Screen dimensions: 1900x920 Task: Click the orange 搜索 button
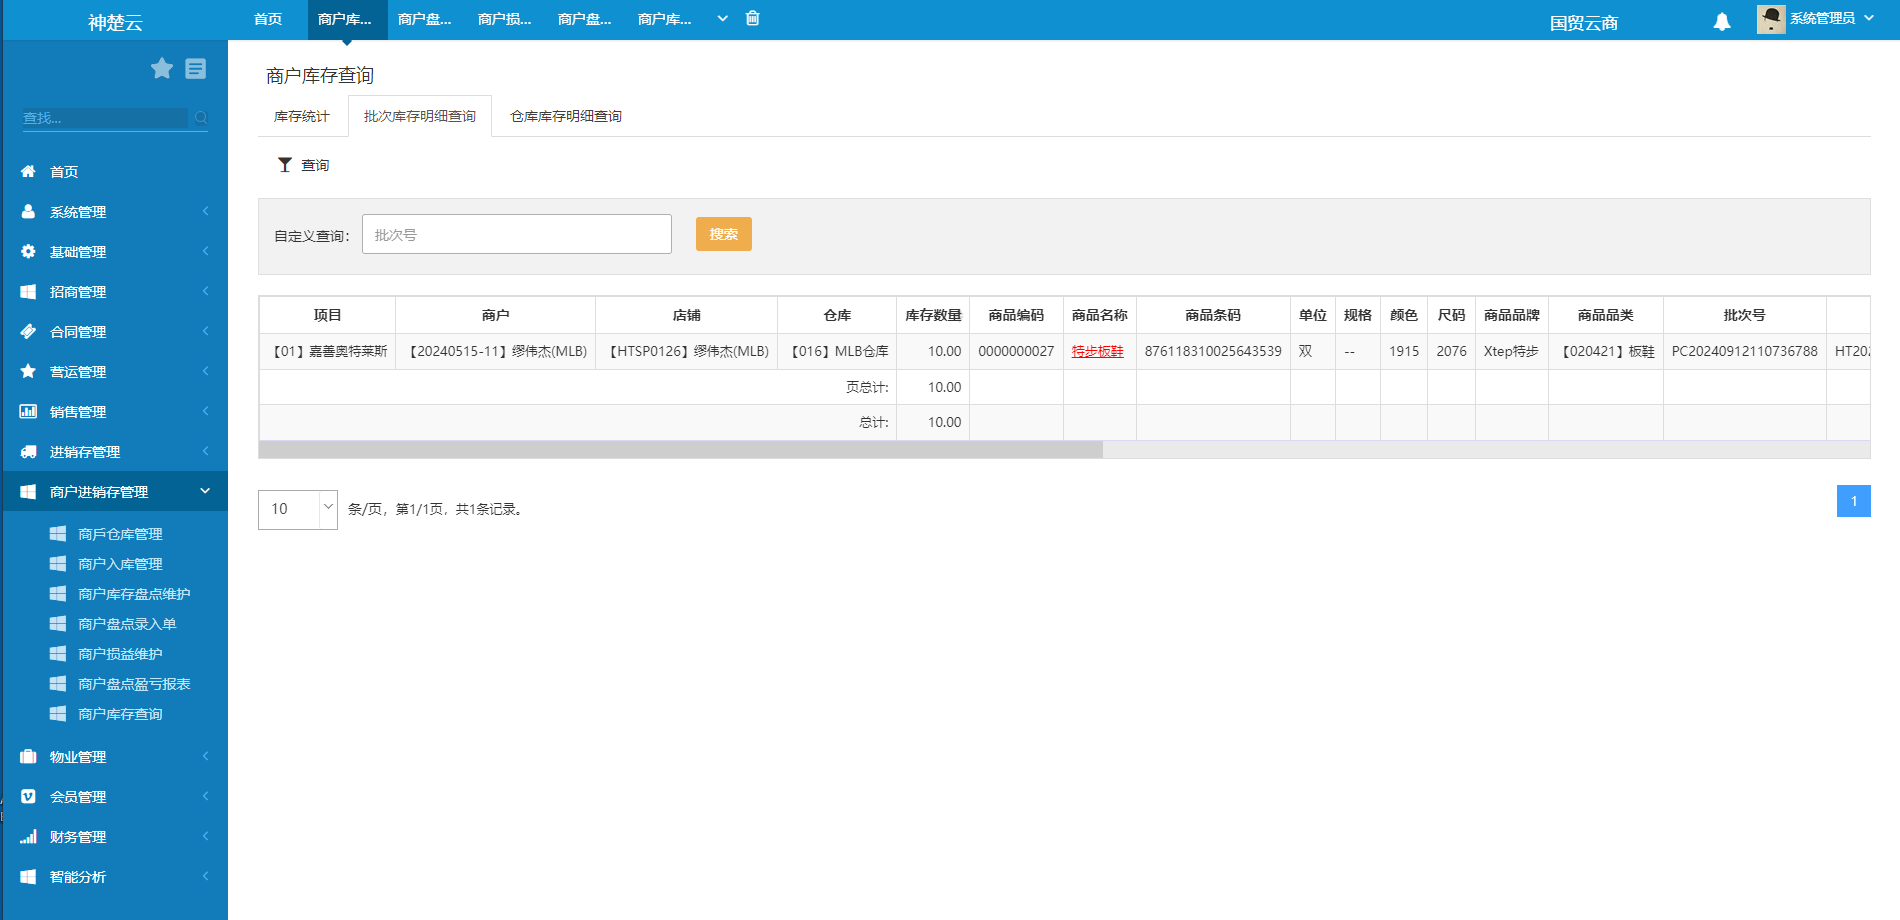tap(724, 234)
